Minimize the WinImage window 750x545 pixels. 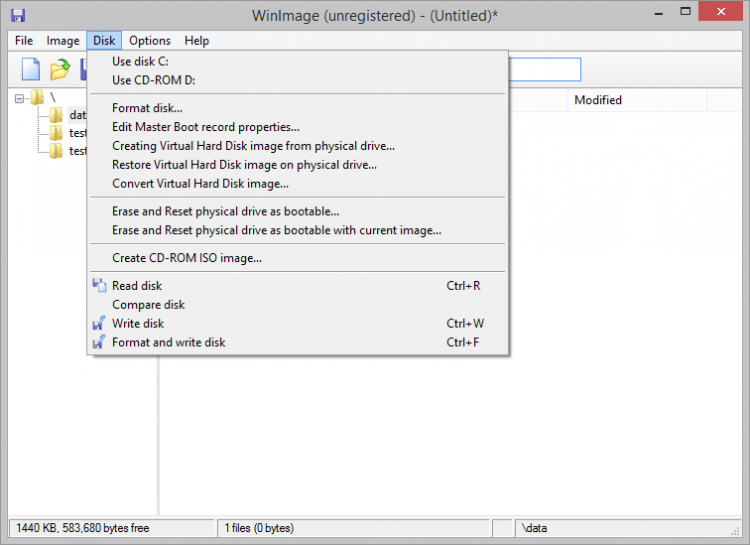coord(659,12)
